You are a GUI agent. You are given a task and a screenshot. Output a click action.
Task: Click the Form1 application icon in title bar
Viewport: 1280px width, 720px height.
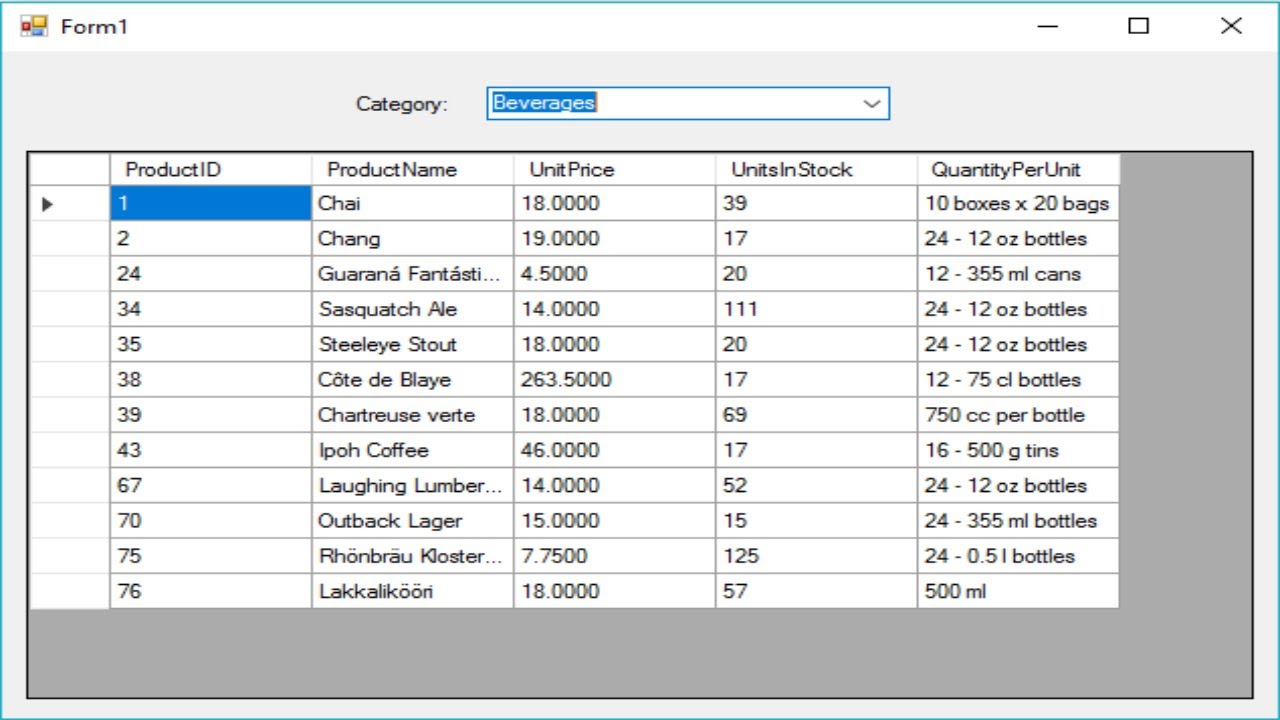pos(34,26)
